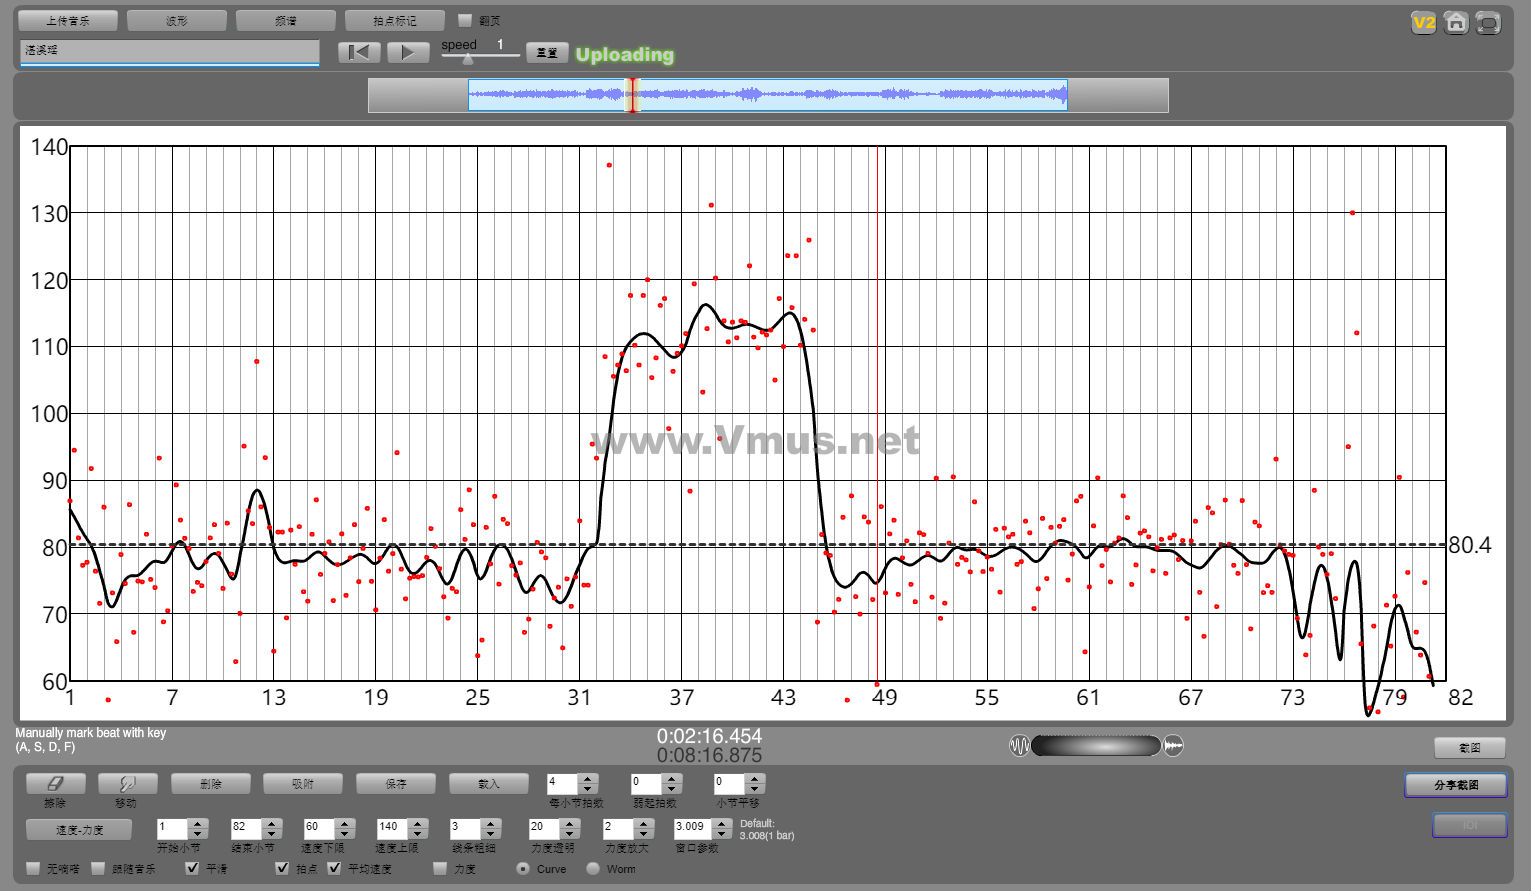Uncheck the 平均速度 checkbox
1531x891 pixels.
coord(335,868)
